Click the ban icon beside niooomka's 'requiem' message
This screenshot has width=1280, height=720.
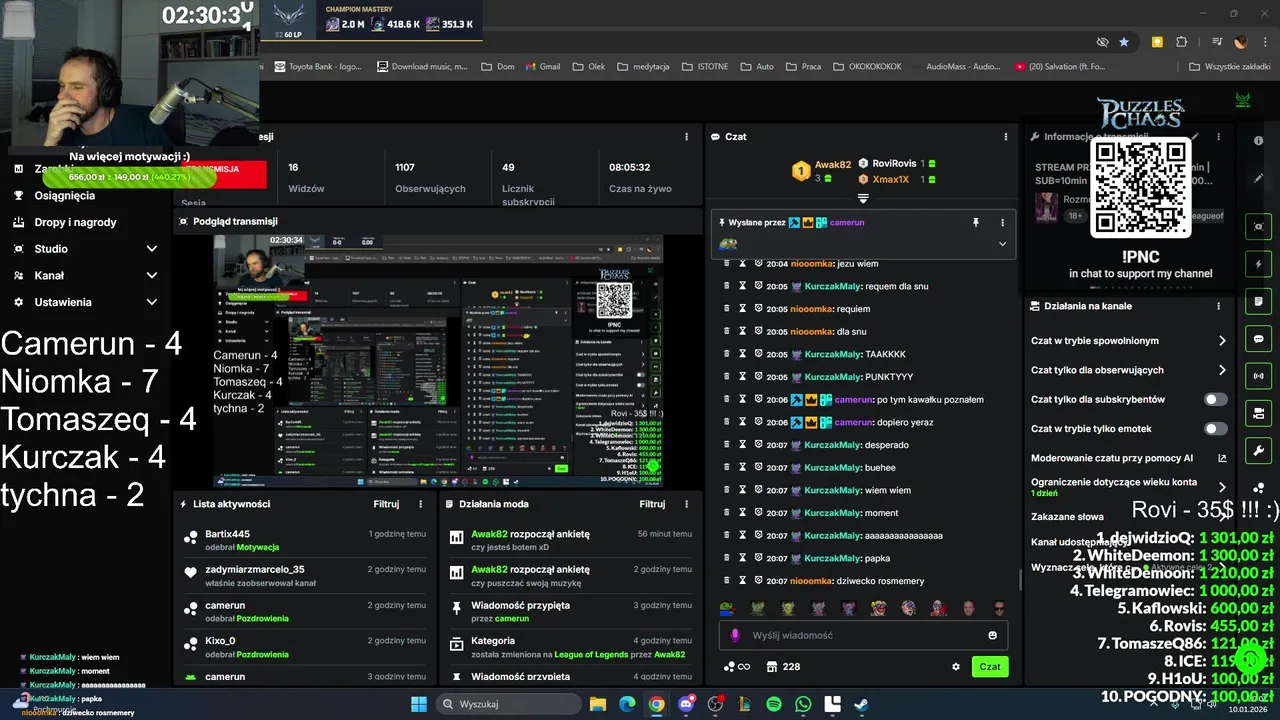tap(758, 309)
